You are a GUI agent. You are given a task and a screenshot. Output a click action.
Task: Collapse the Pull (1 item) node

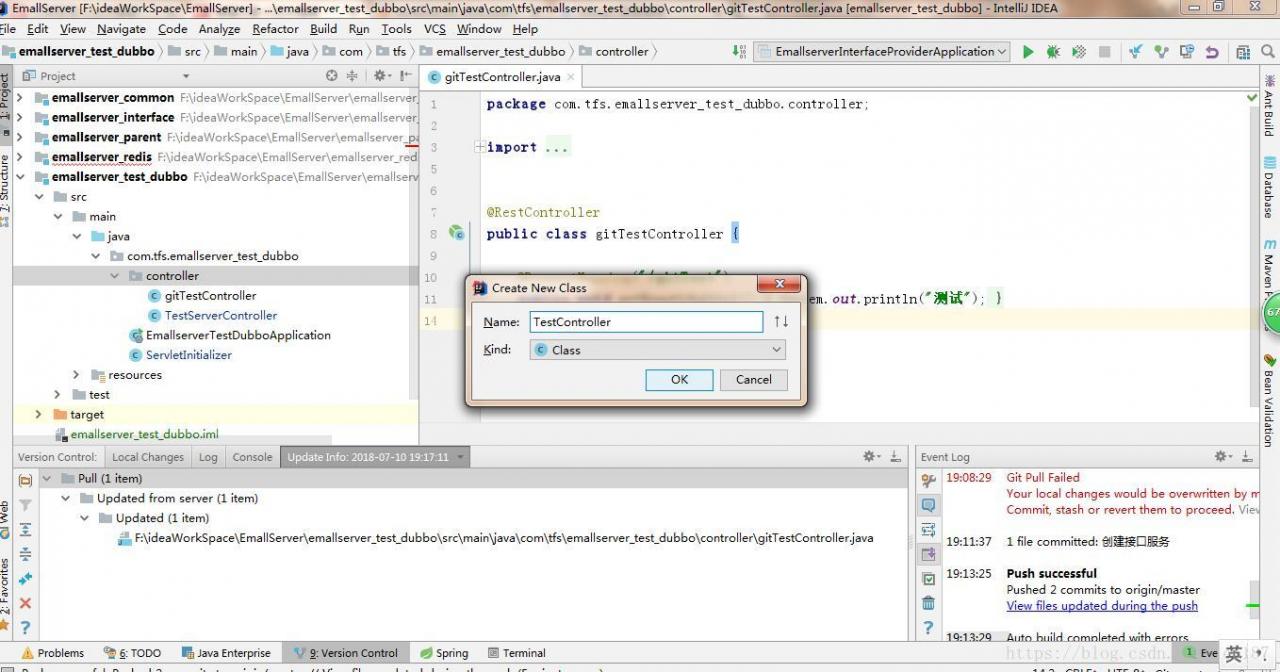(46, 479)
